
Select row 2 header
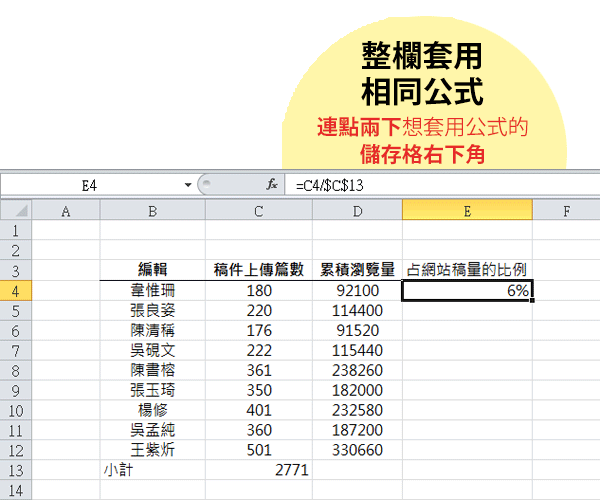pyautogui.click(x=16, y=250)
